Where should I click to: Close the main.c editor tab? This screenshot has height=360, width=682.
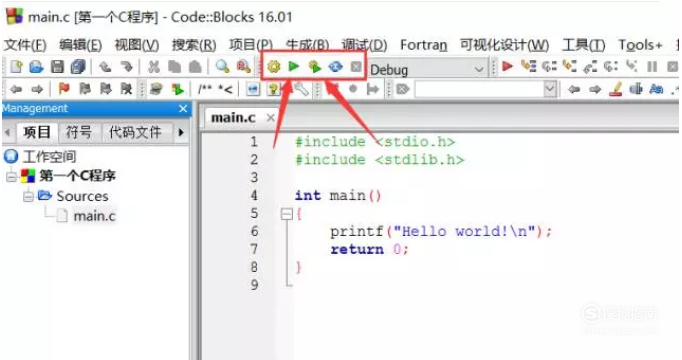click(x=271, y=117)
